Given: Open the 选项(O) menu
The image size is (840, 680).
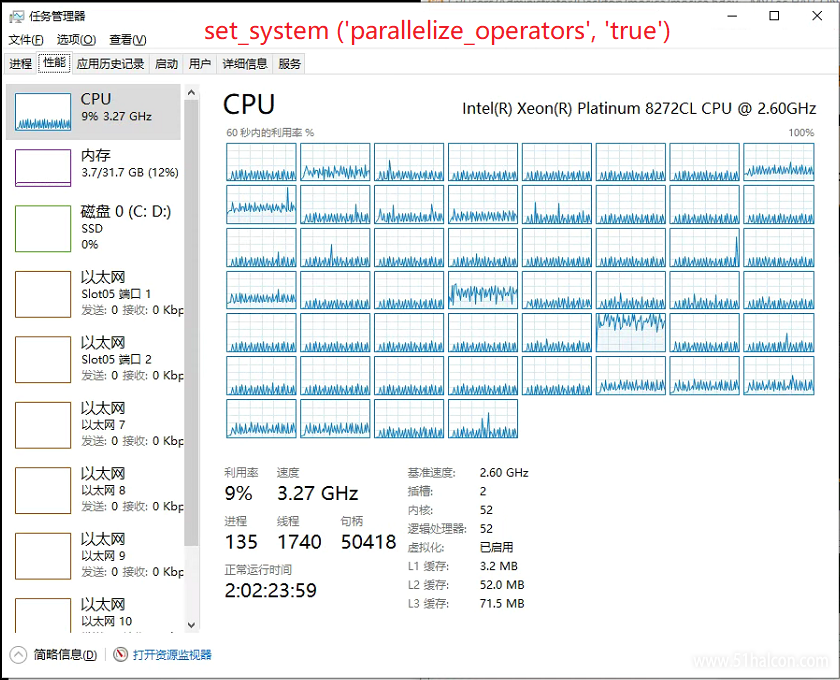Looking at the screenshot, I should pyautogui.click(x=76, y=40).
